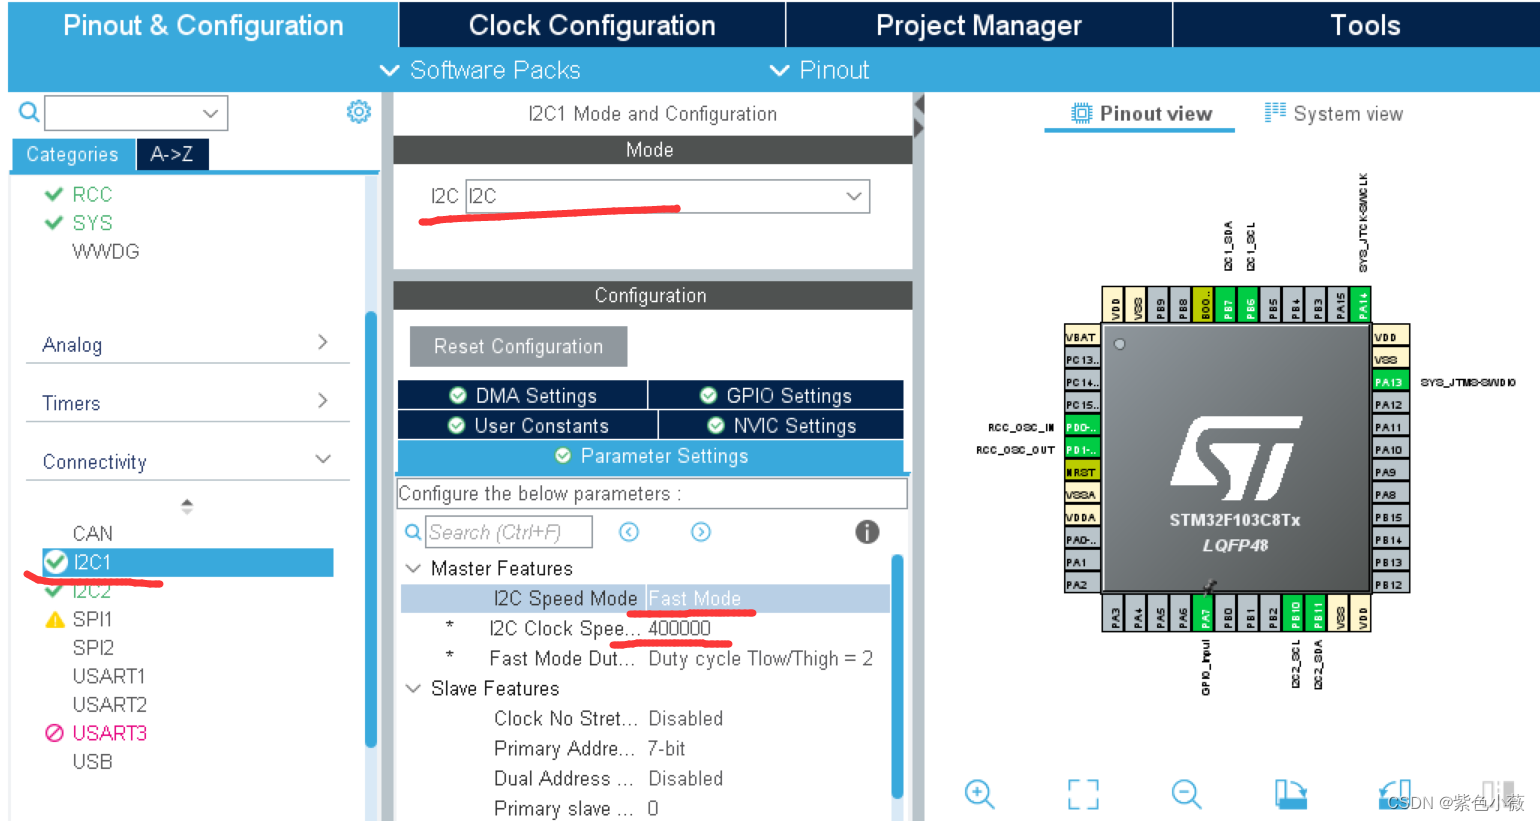Click the warning triangle beside SPI1
This screenshot has height=821, width=1540.
(56, 620)
